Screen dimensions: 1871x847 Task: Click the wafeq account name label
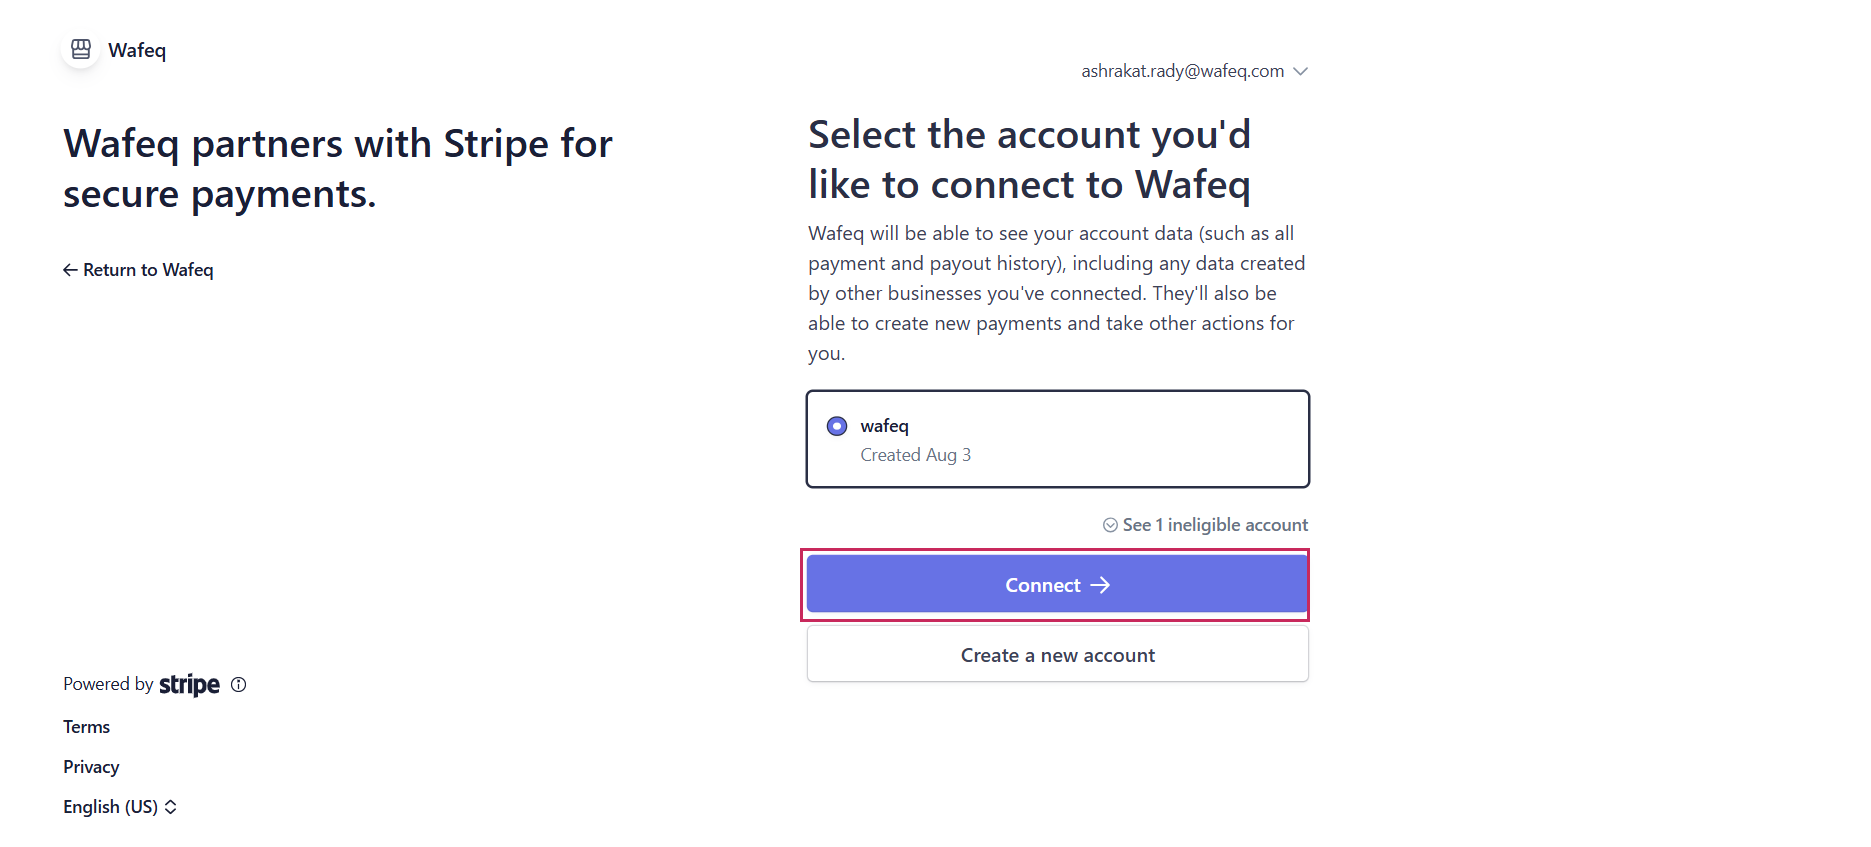[x=884, y=426]
